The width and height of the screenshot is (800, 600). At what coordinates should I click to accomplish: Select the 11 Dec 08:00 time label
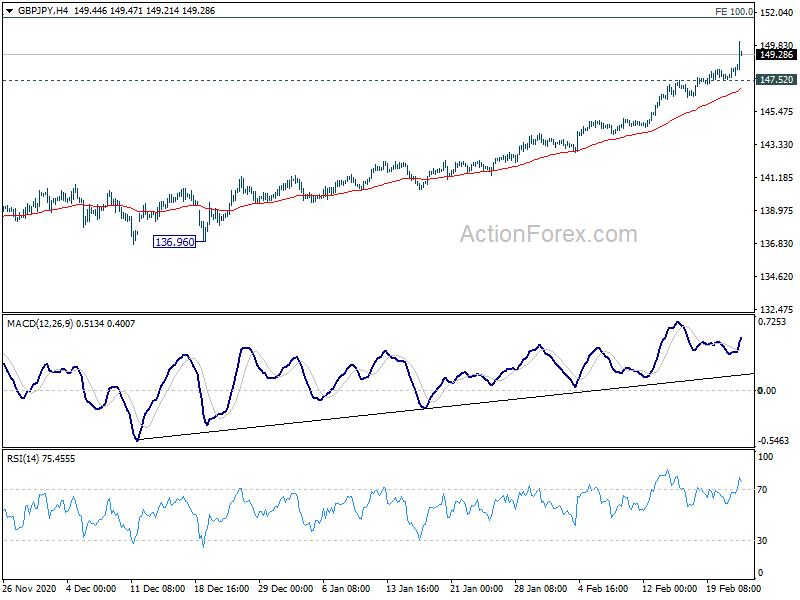pos(158,589)
